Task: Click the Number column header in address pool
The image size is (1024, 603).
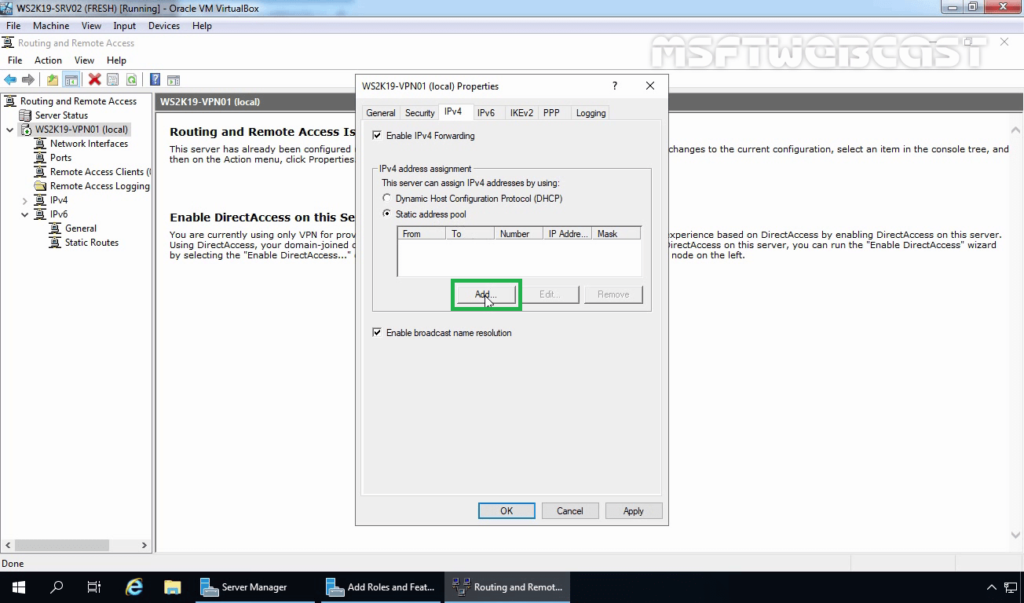Action: point(519,234)
